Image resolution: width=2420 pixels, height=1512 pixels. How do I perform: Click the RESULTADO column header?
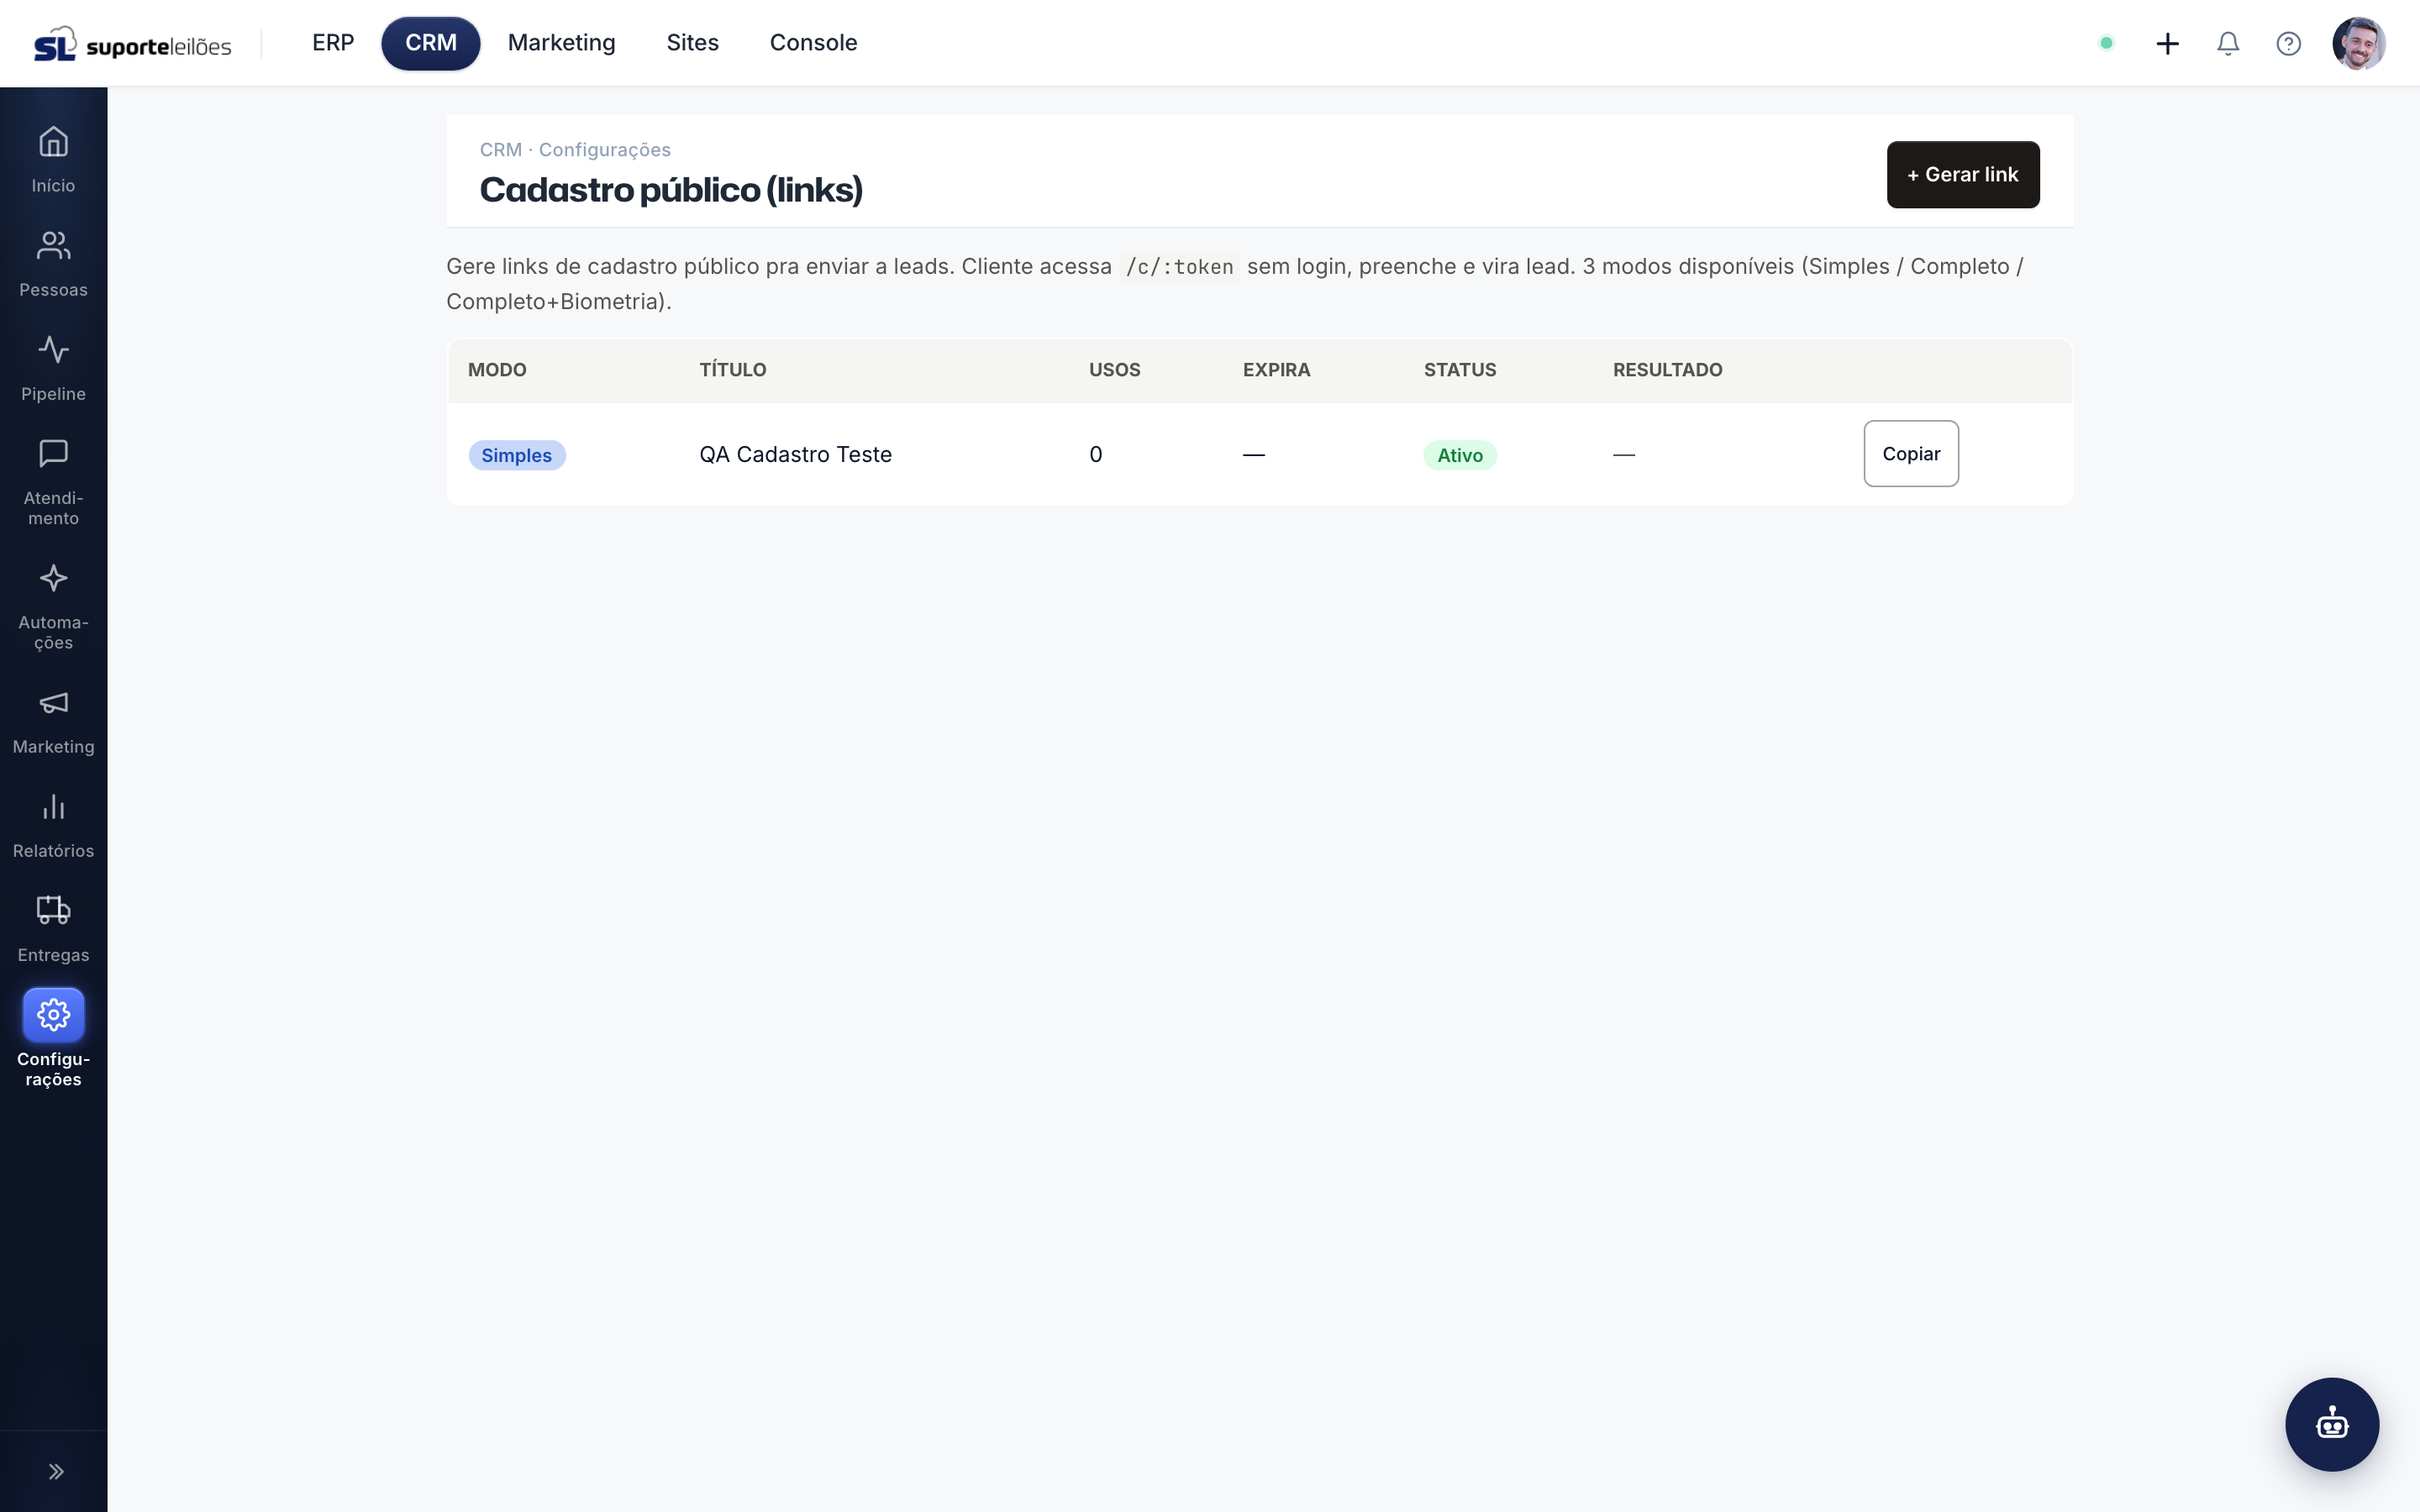1668,370
